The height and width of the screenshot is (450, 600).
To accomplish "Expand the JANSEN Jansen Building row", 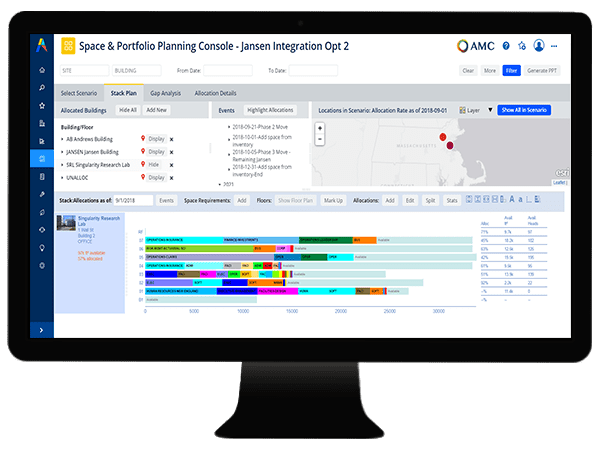I will coord(62,152).
